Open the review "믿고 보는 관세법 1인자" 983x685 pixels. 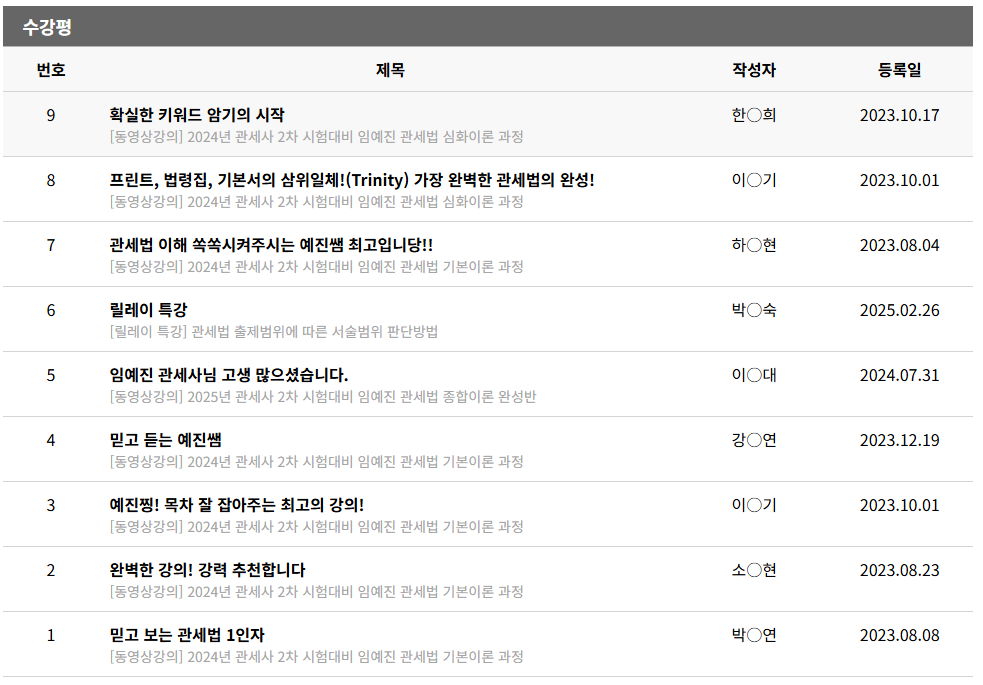click(x=187, y=635)
